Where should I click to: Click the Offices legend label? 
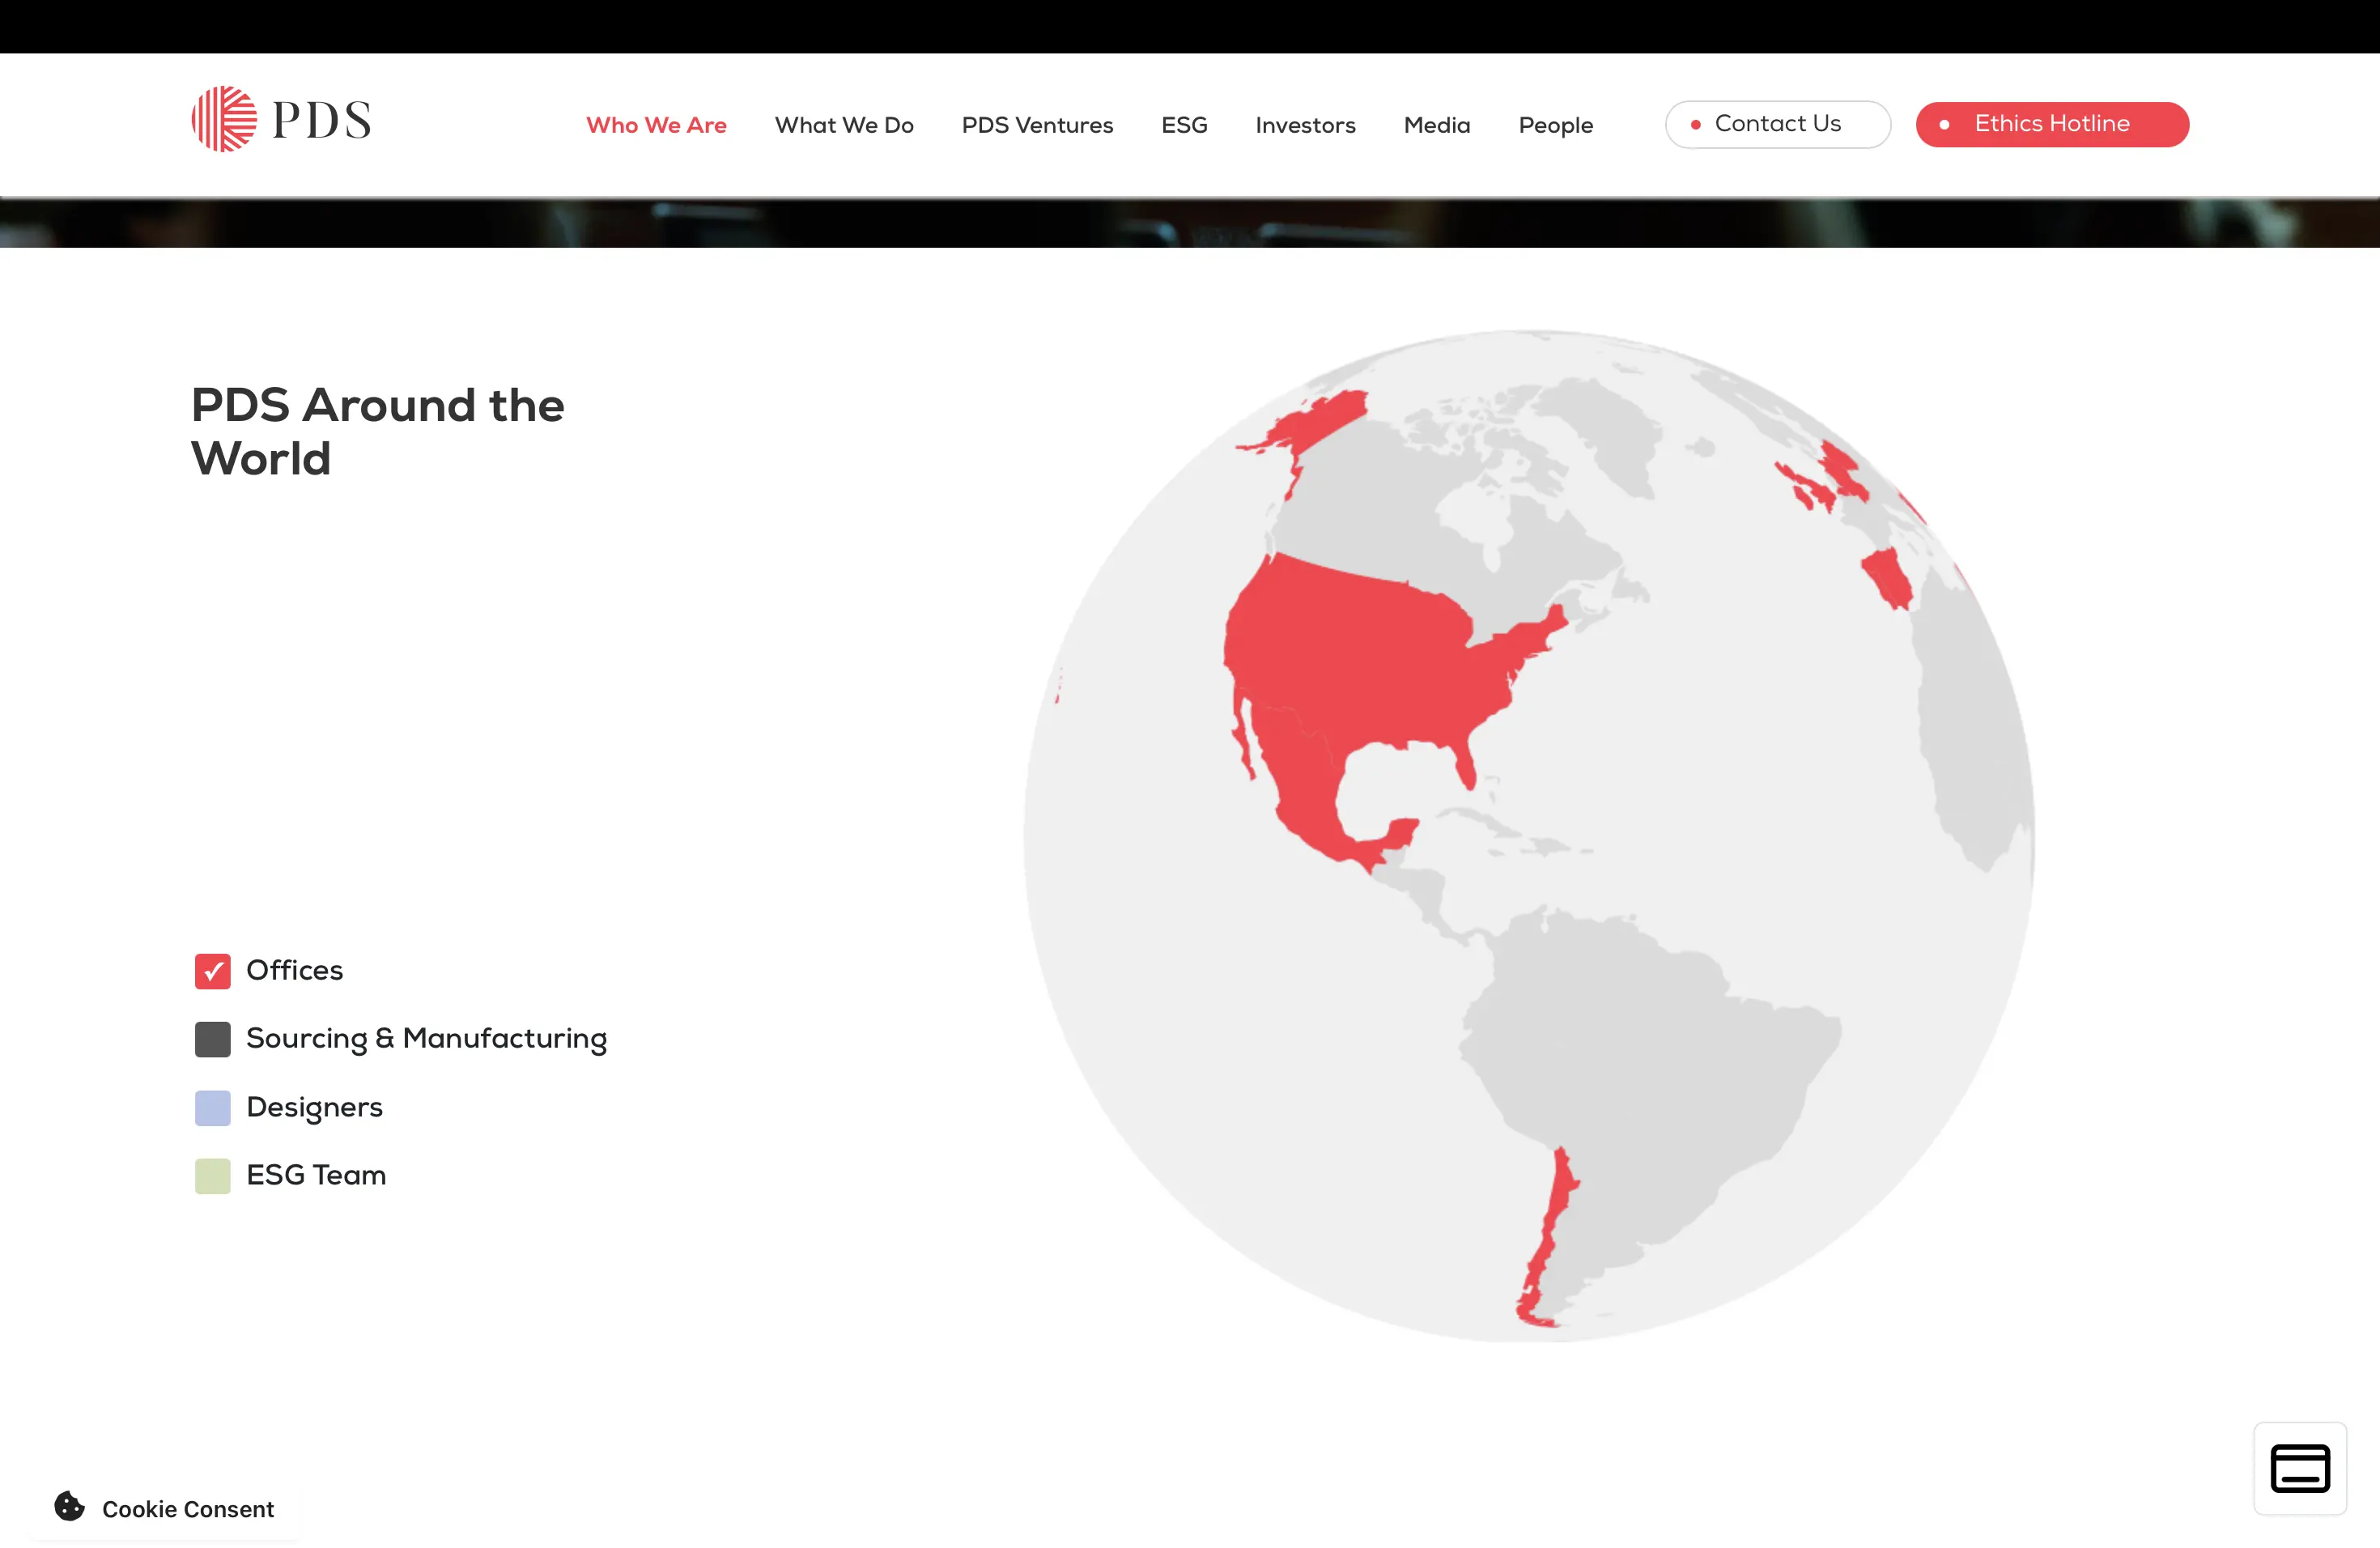294,970
